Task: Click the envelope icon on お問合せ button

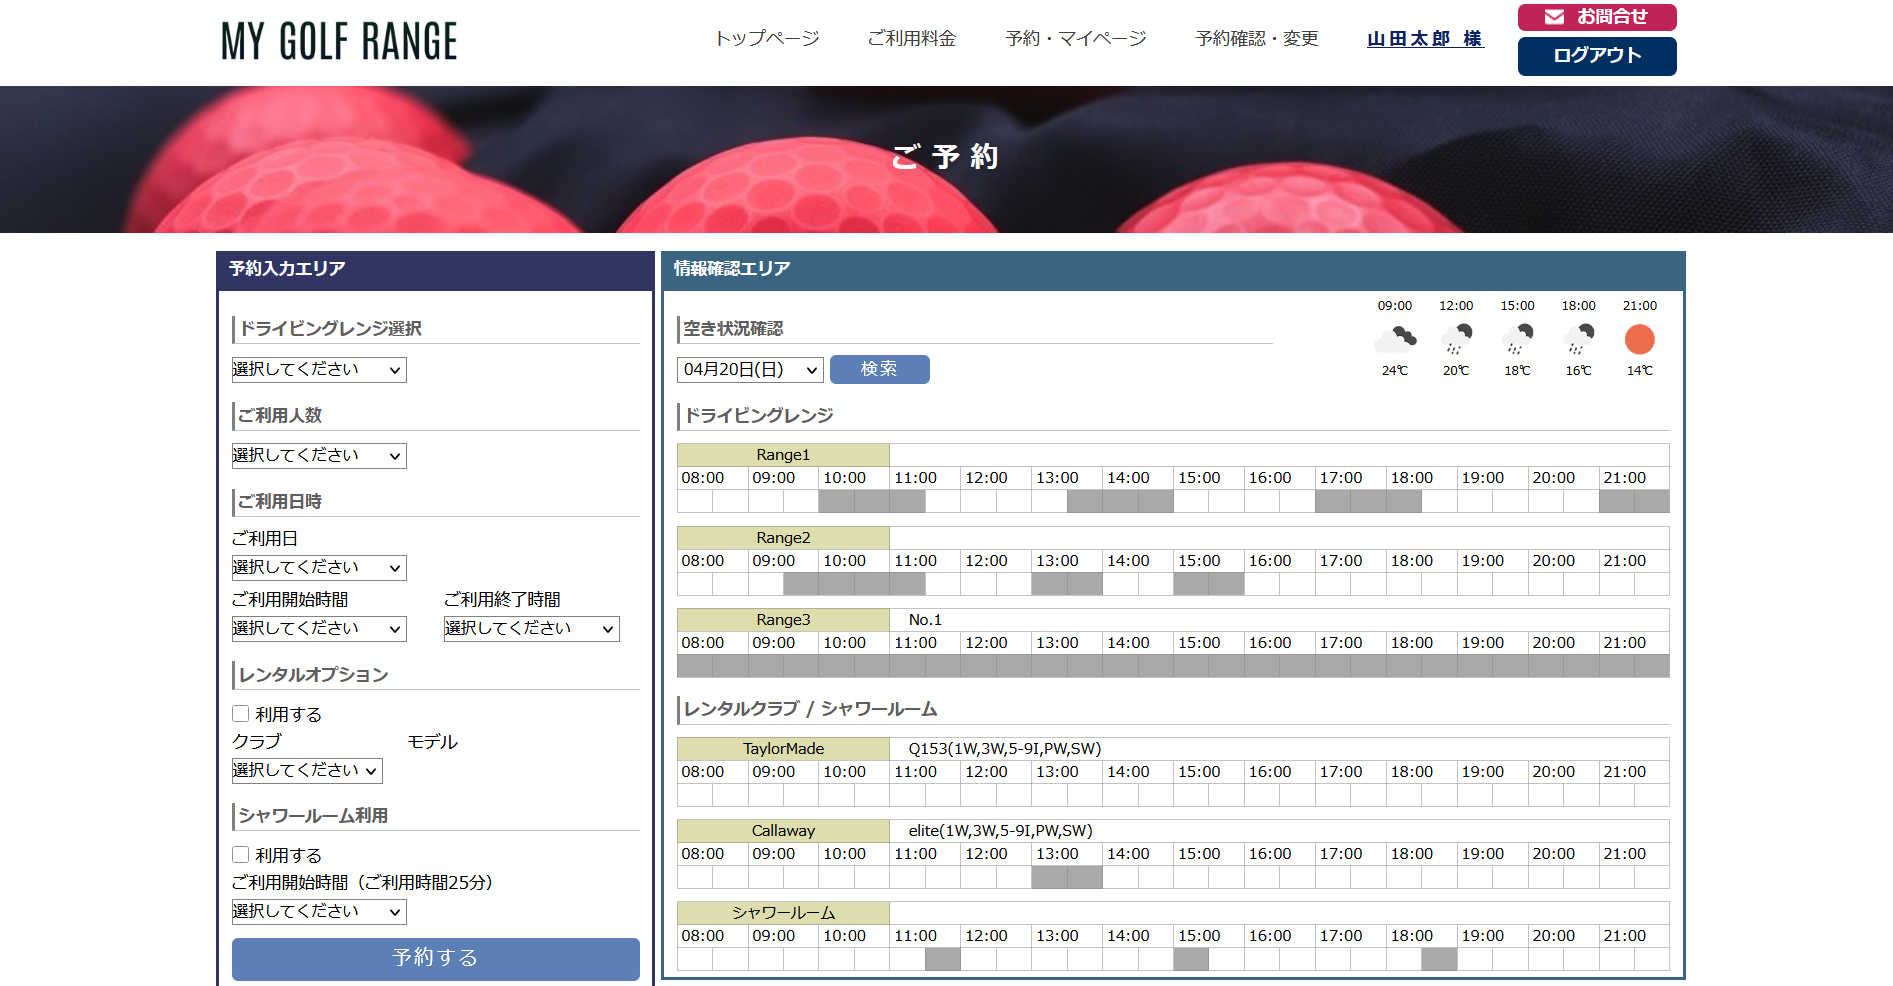Action: 1554,17
